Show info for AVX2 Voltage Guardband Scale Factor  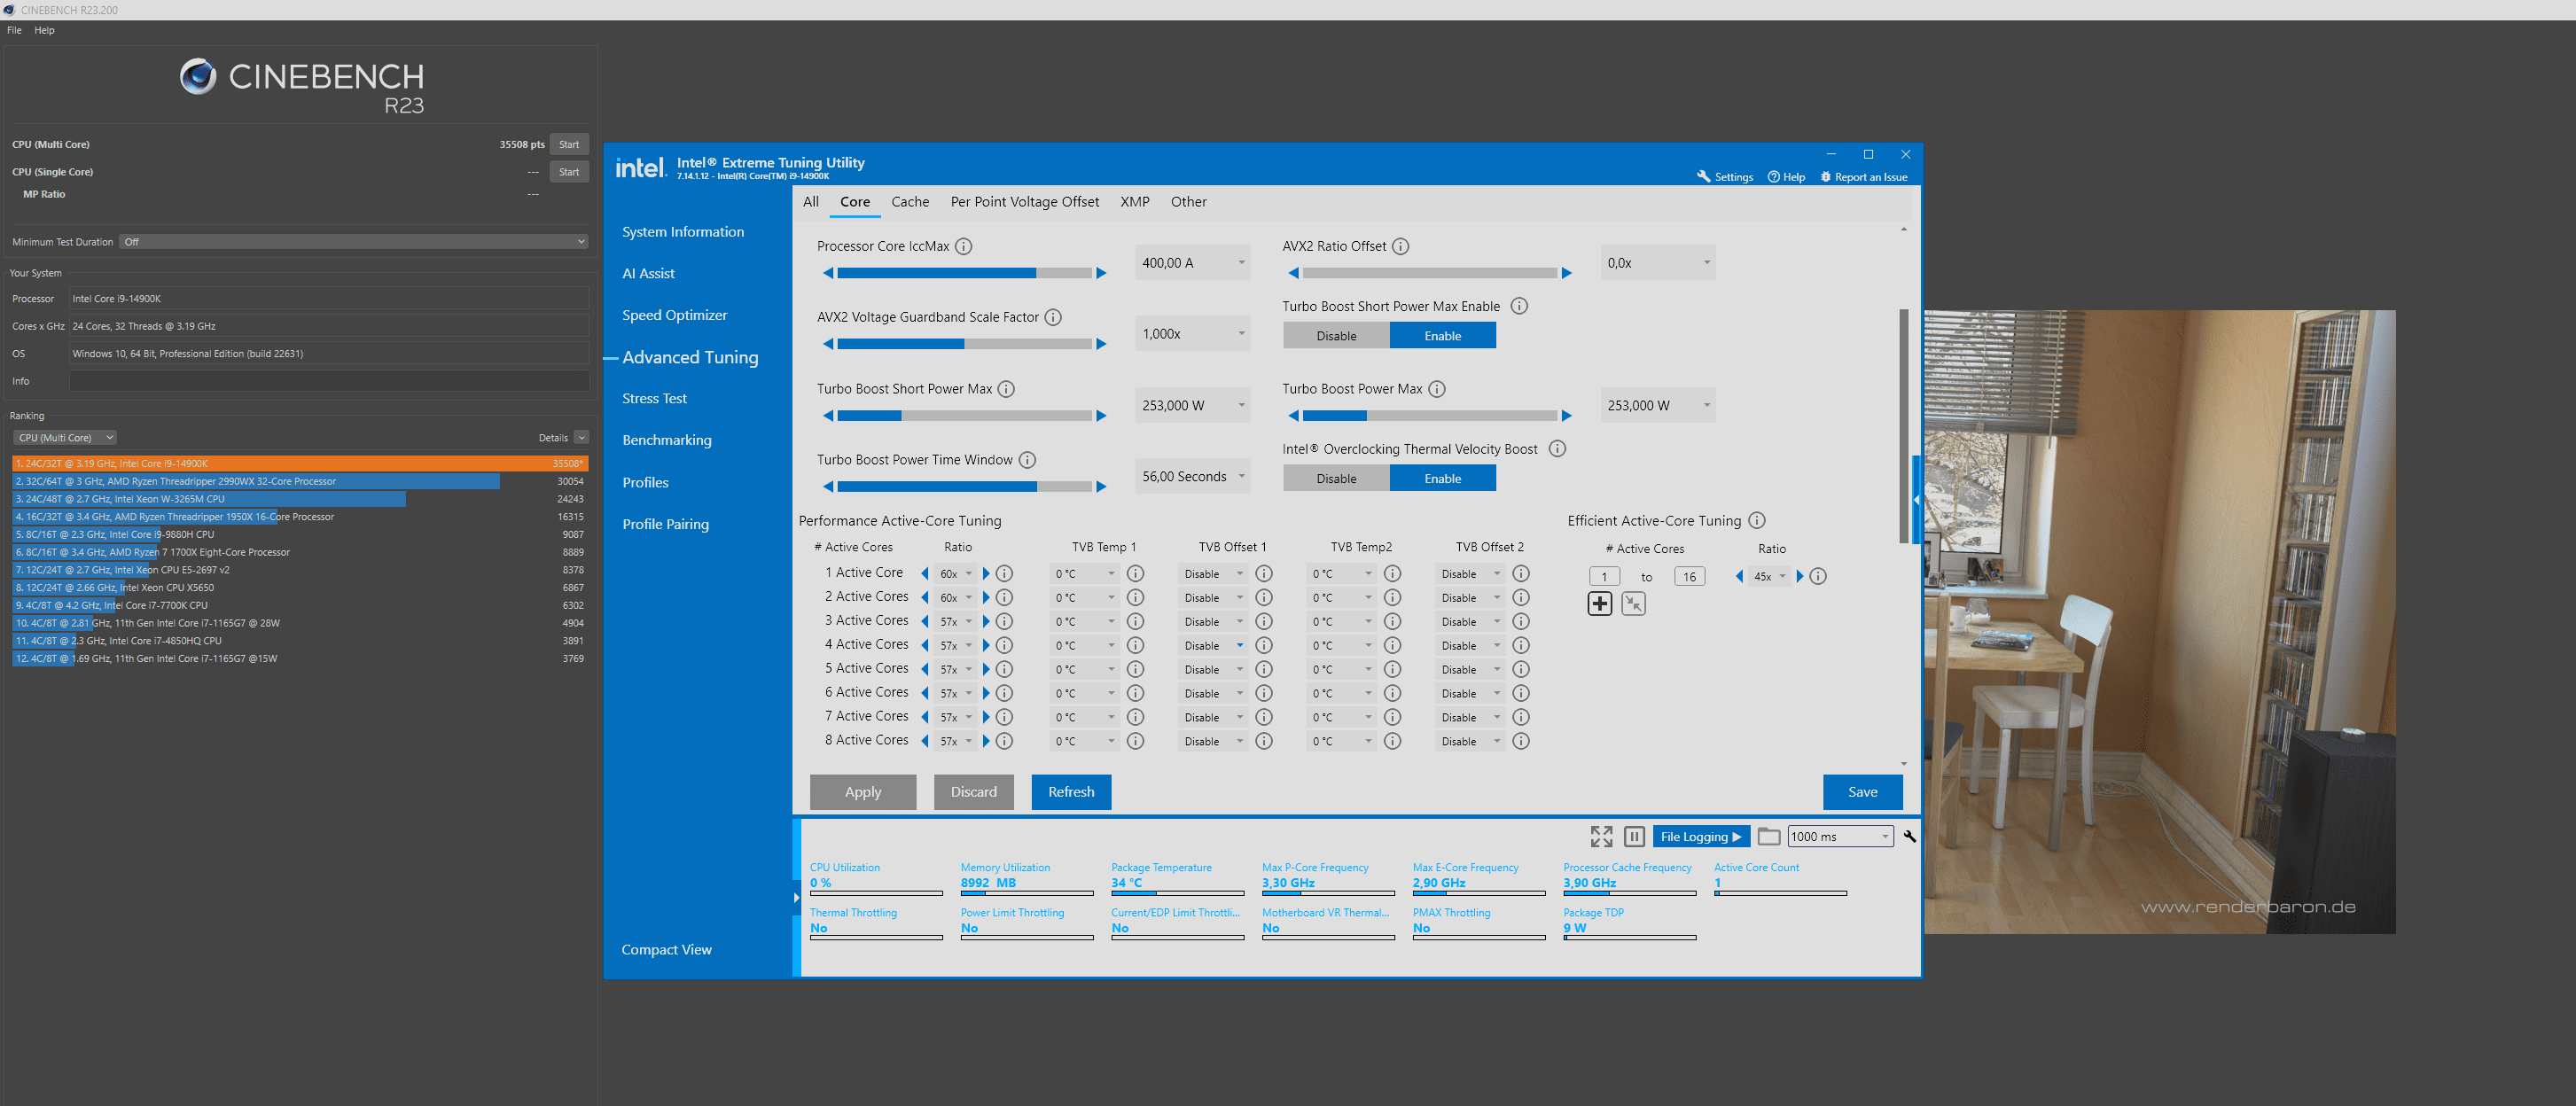pos(1053,317)
